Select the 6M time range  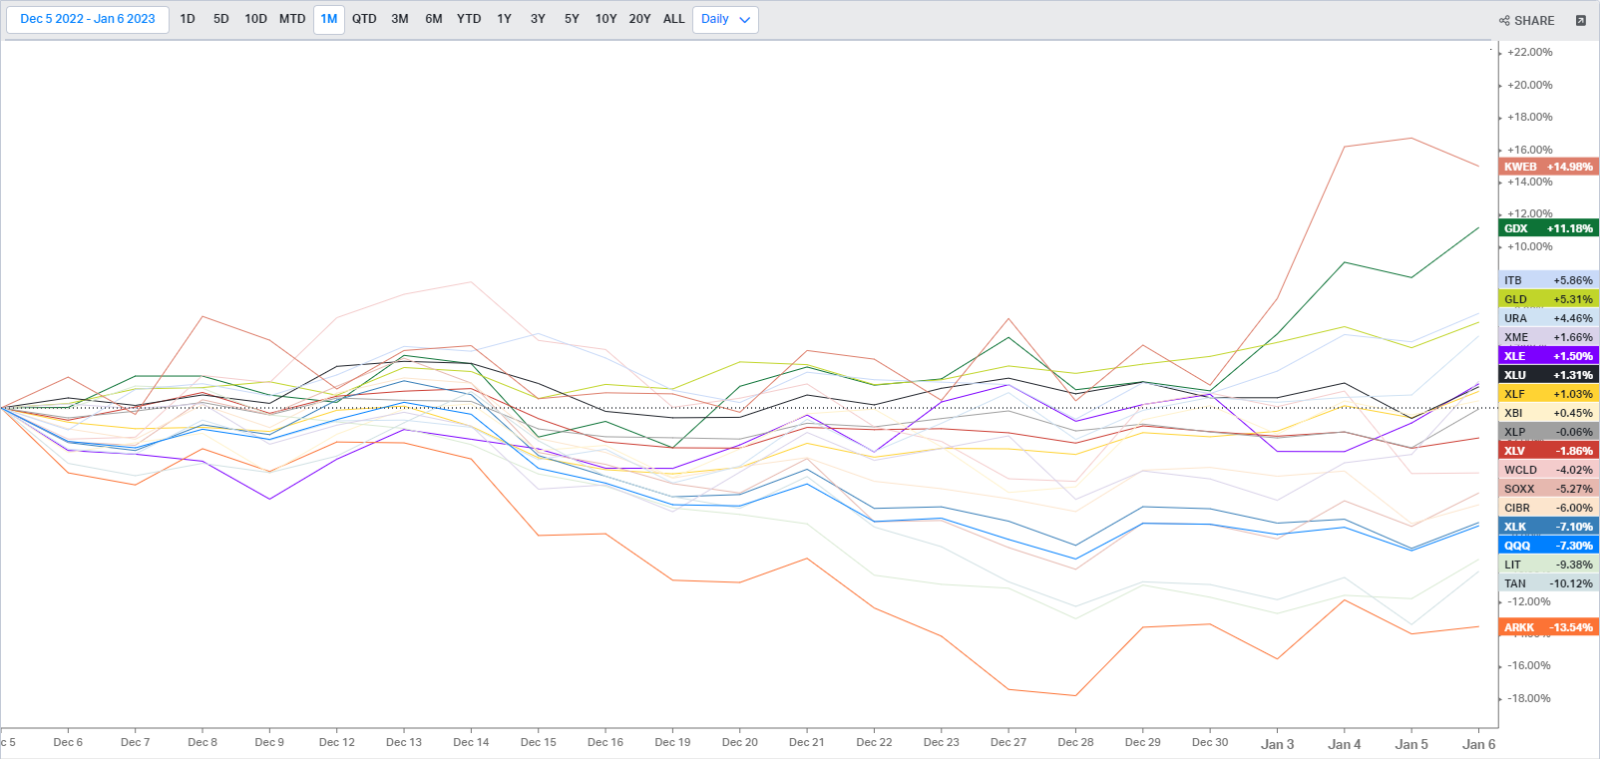[434, 19]
